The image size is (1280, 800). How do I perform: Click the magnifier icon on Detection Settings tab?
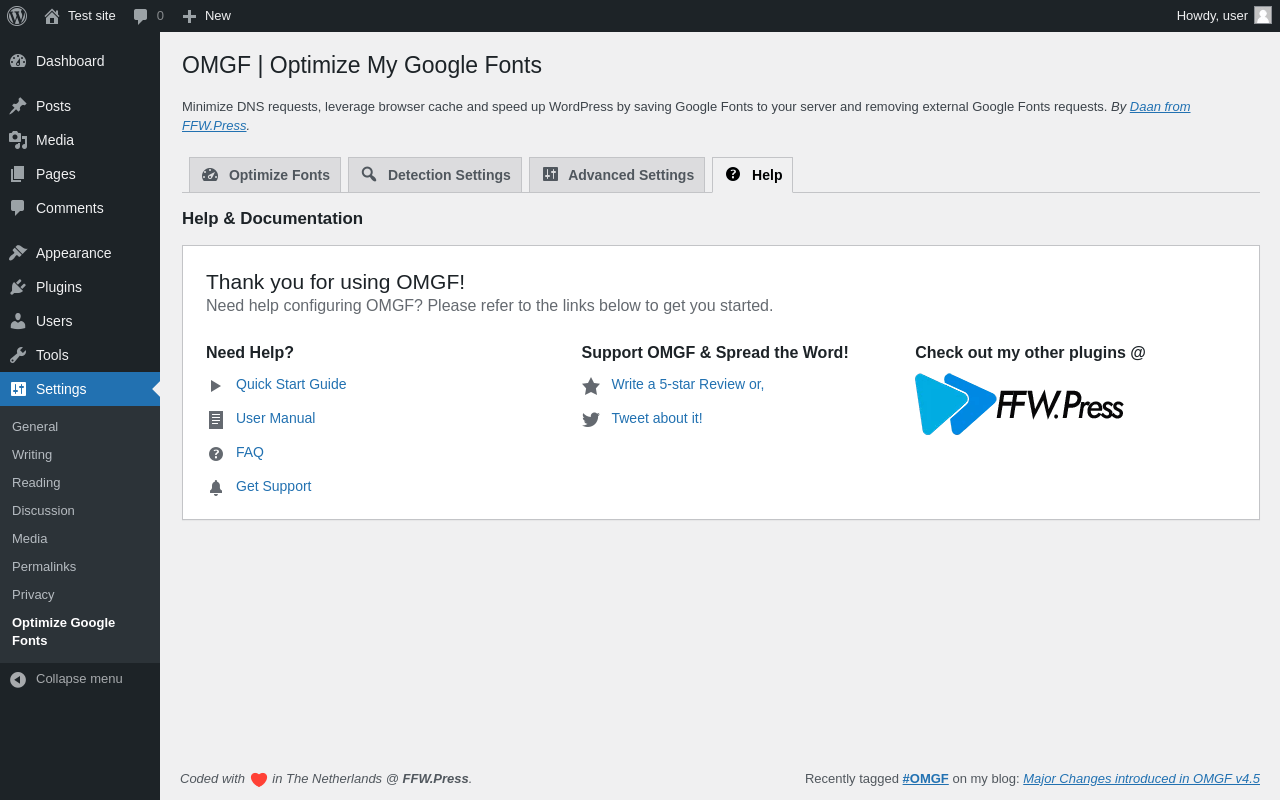tap(369, 174)
